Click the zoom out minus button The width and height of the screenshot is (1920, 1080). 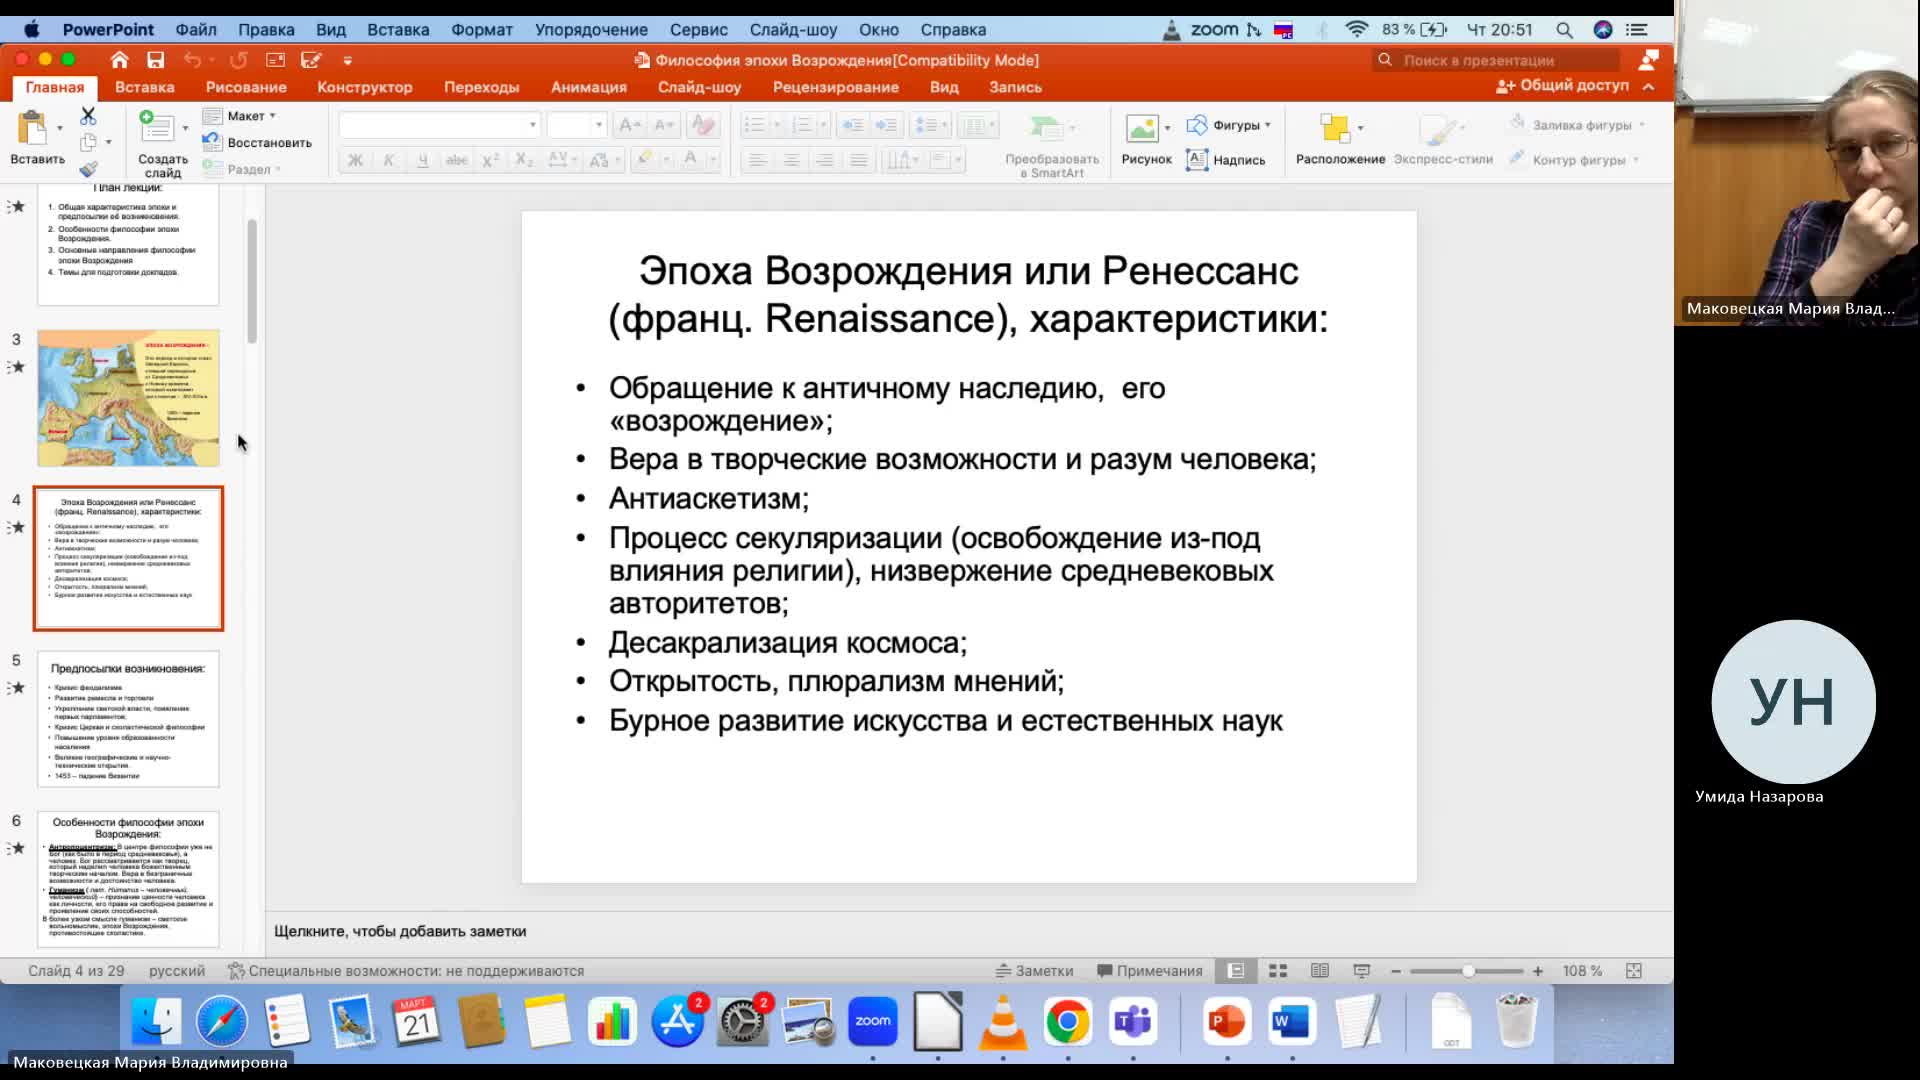coord(1396,971)
